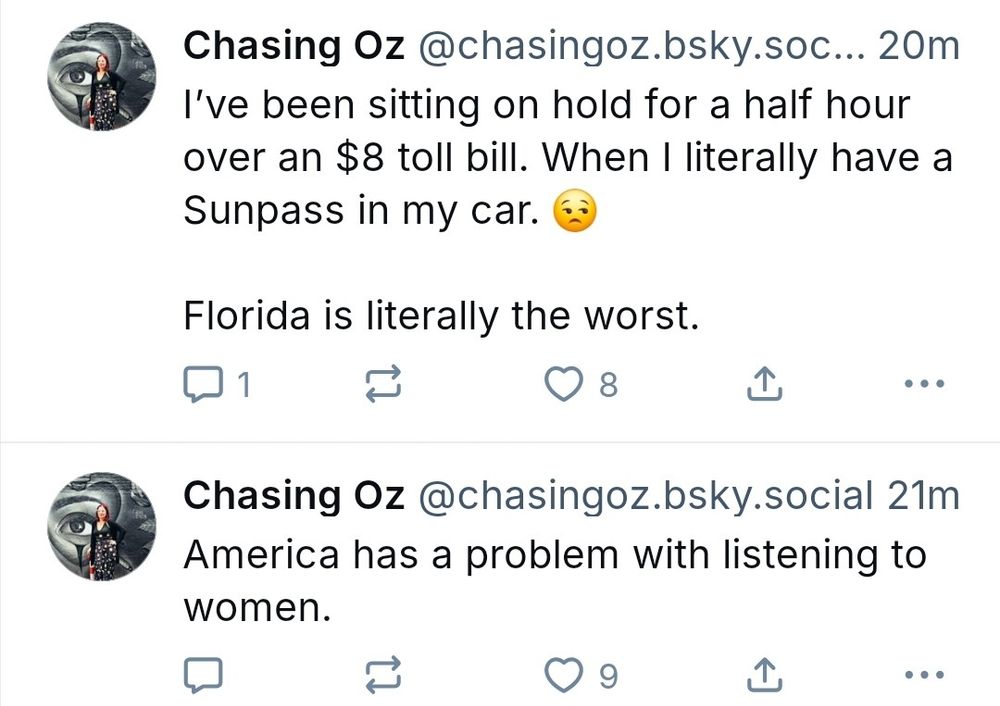
Task: Share the listening to women post
Action: pyautogui.click(x=763, y=676)
